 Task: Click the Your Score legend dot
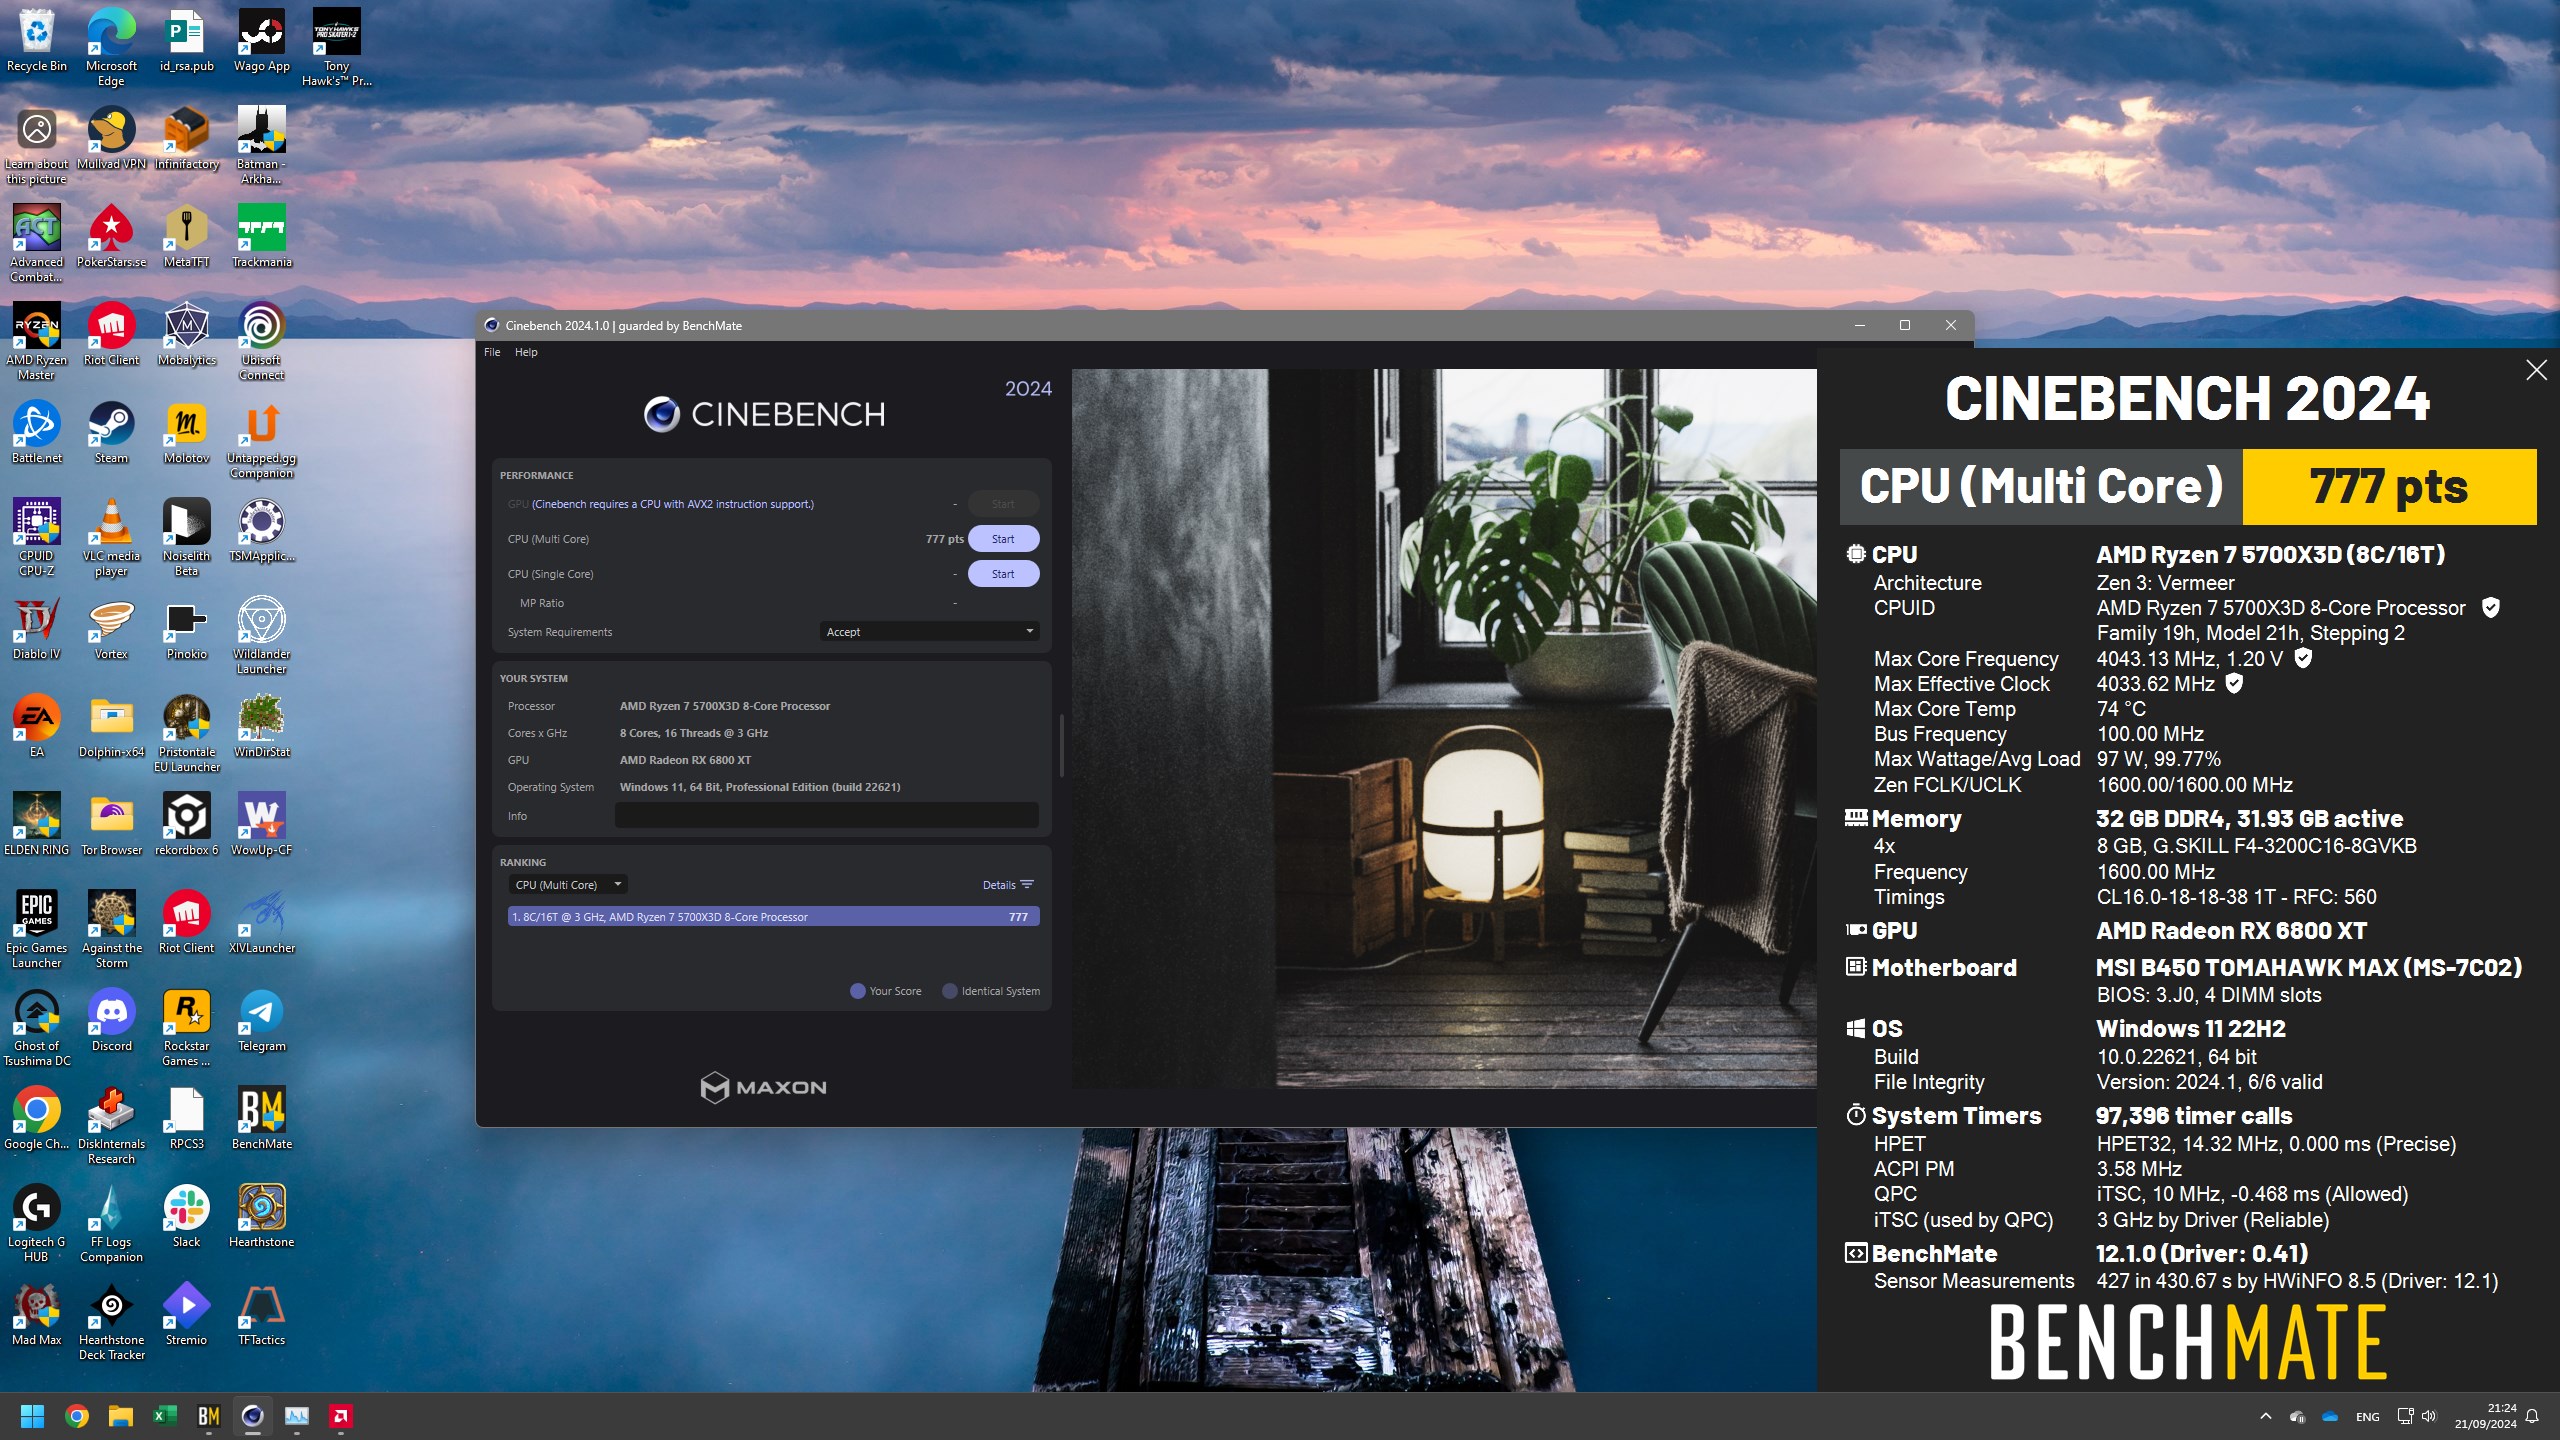pos(857,991)
